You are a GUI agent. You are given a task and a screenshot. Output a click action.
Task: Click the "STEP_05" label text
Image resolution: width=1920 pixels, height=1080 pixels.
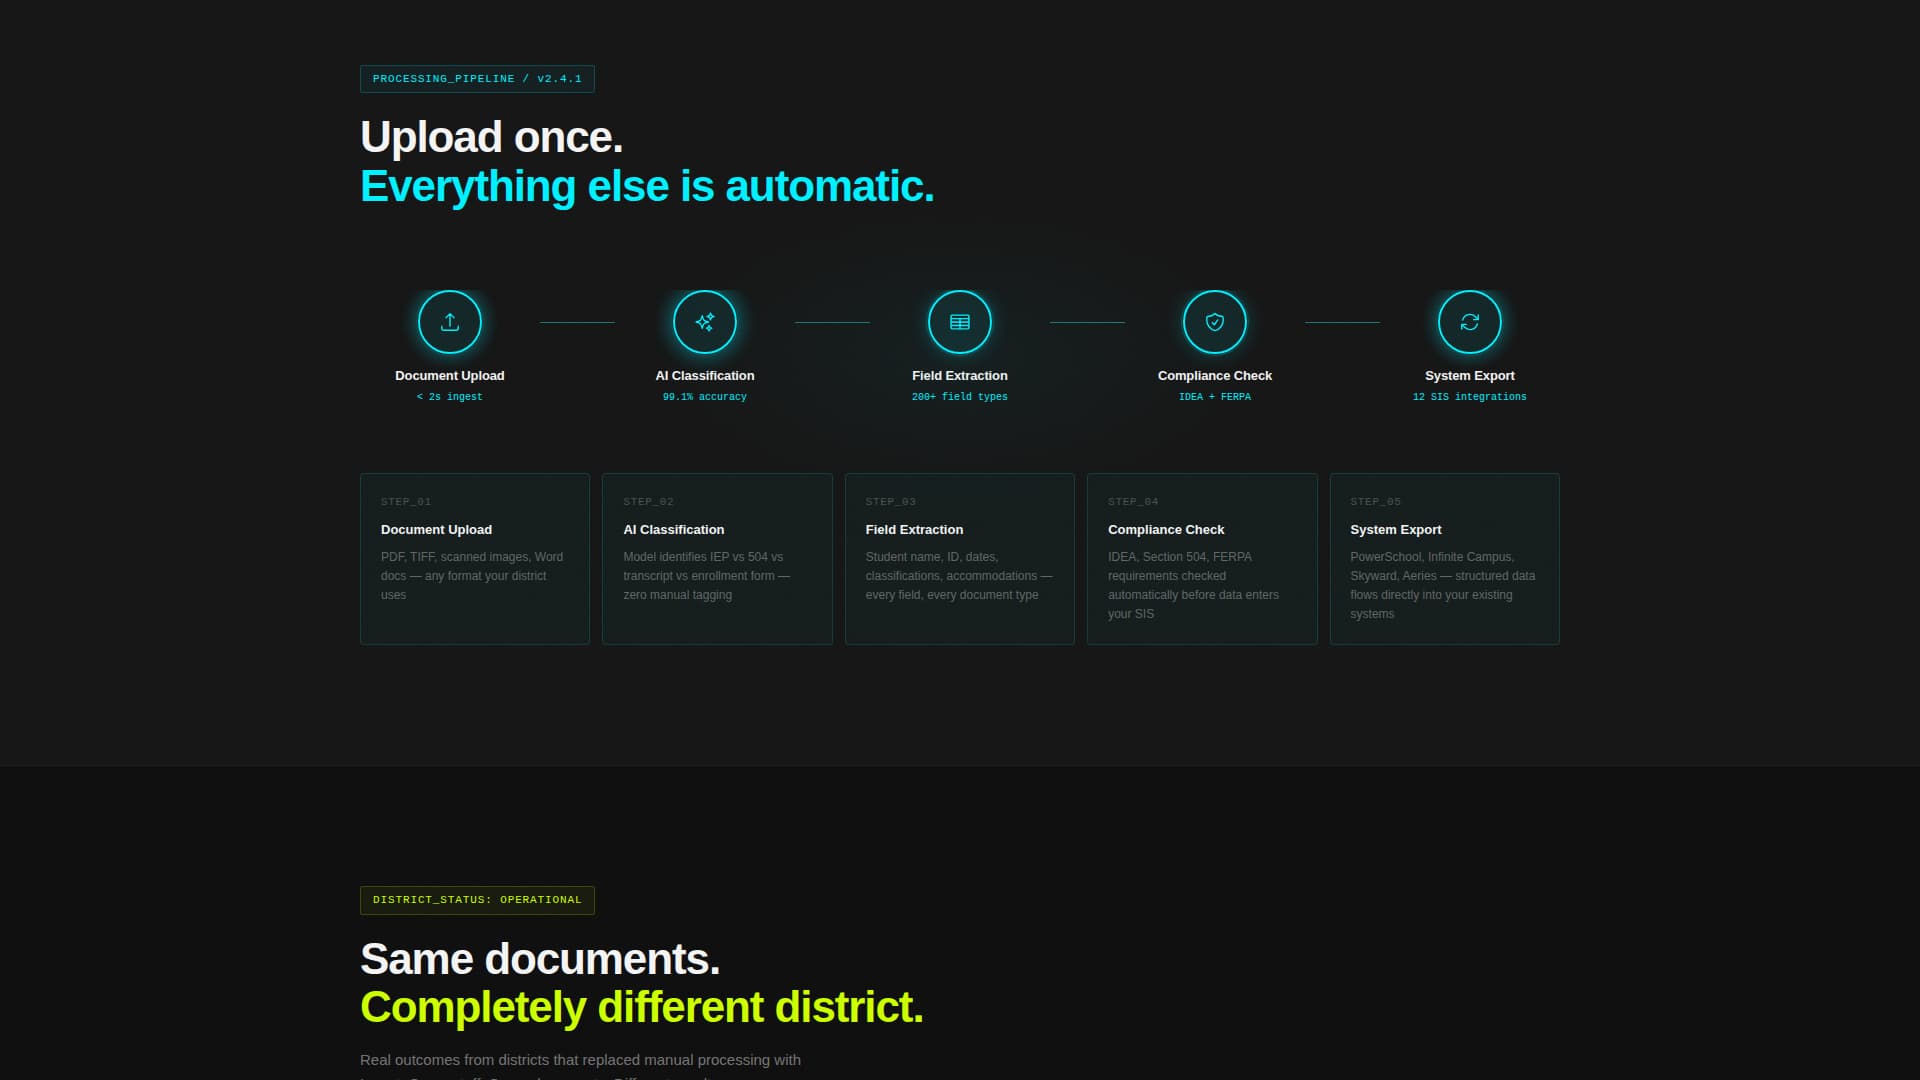pos(1376,502)
